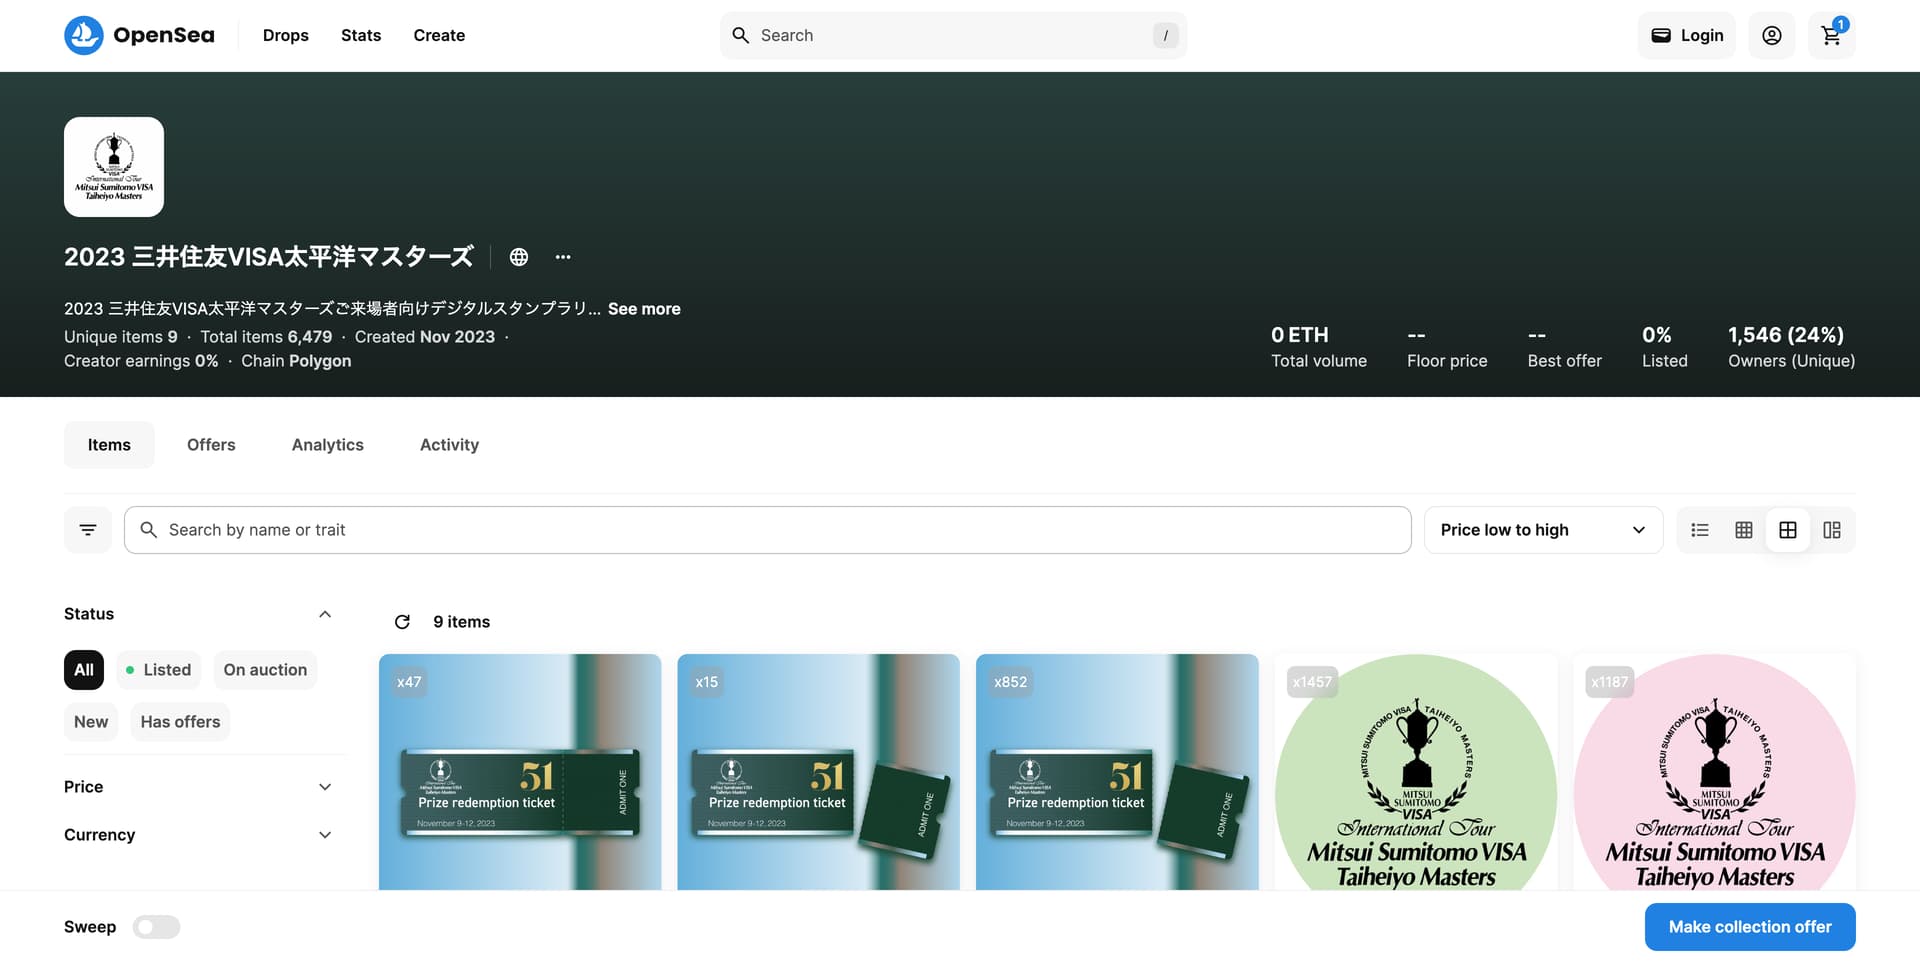Screen dimensions: 1920x963
Task: Click the 0% Listed stat
Action: pos(1665,347)
